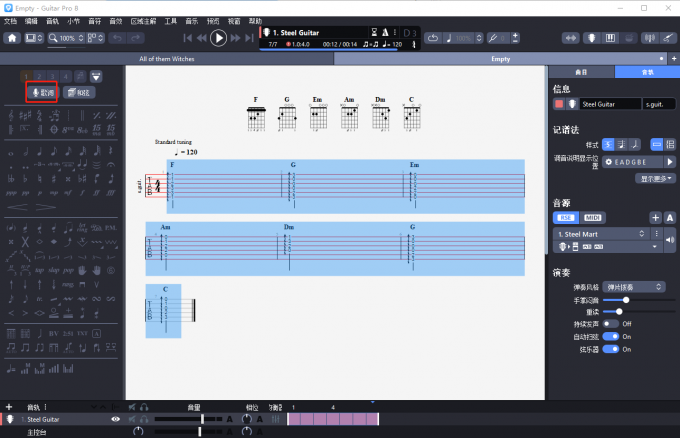
Task: Open the 和弦 (chords) panel
Action: point(78,92)
